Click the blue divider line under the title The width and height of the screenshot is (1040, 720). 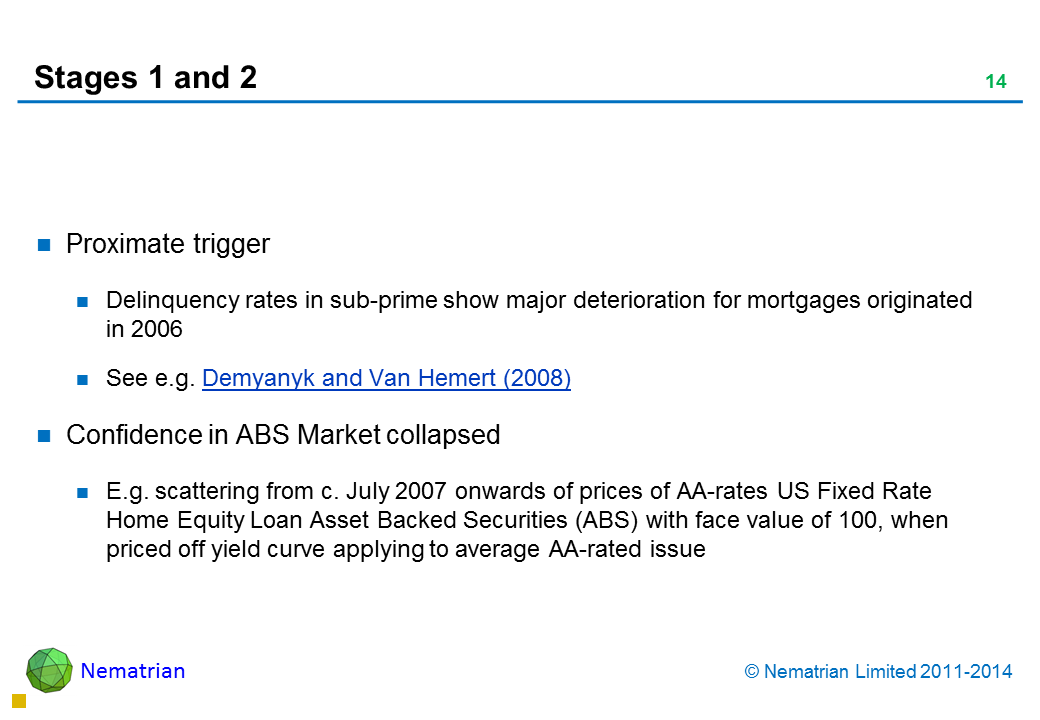coord(520,102)
